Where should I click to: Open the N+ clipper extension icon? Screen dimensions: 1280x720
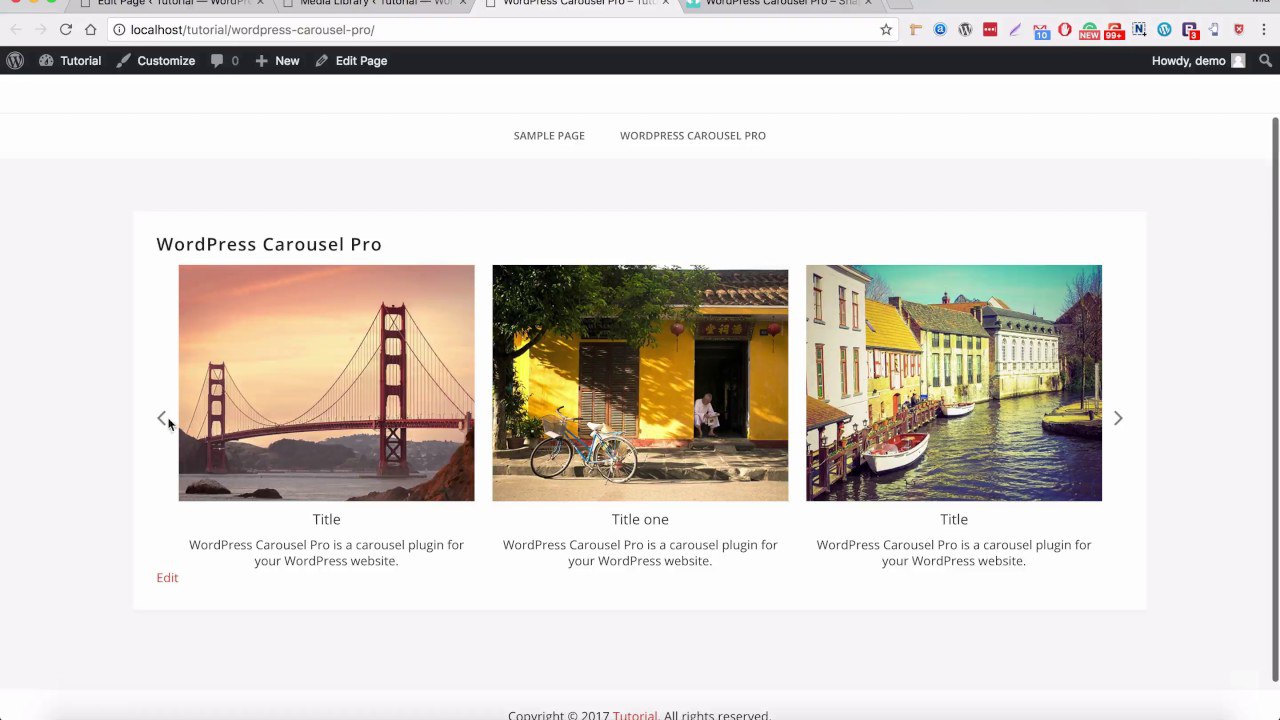coord(1139,30)
